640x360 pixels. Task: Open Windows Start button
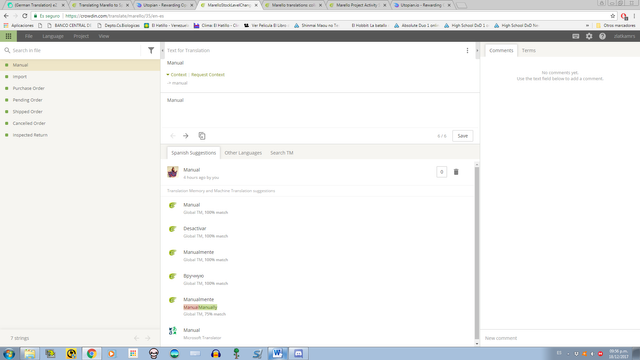[9, 353]
